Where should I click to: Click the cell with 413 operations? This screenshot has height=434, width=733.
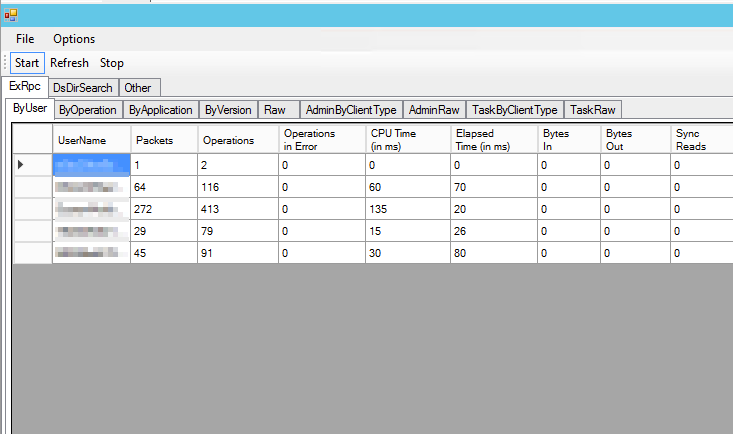click(x=236, y=208)
